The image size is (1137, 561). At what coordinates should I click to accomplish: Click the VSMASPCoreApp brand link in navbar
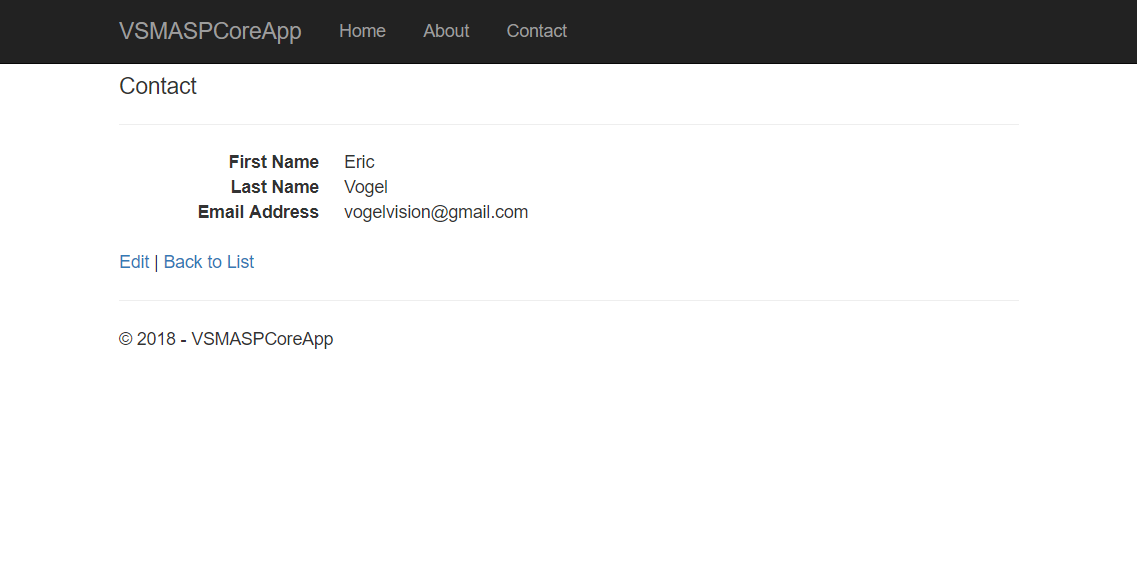(210, 31)
